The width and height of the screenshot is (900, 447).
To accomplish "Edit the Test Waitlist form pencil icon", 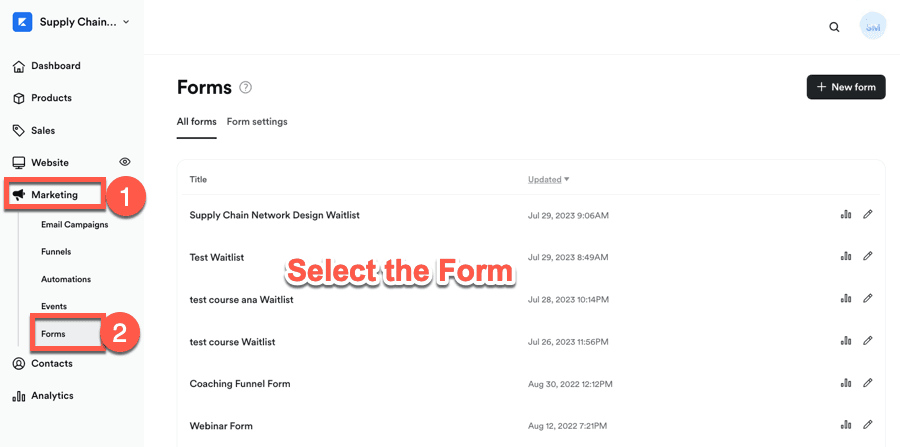I will [867, 256].
